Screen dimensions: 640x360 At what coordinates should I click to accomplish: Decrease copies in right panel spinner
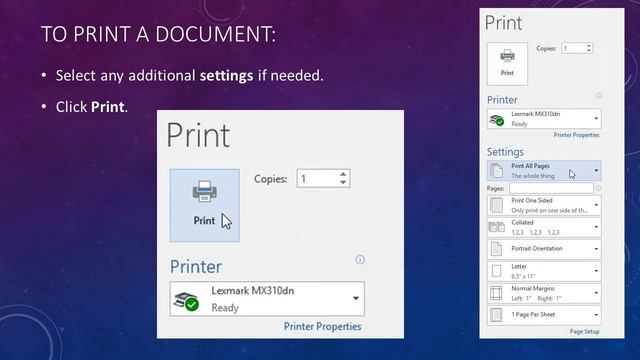(x=589, y=51)
